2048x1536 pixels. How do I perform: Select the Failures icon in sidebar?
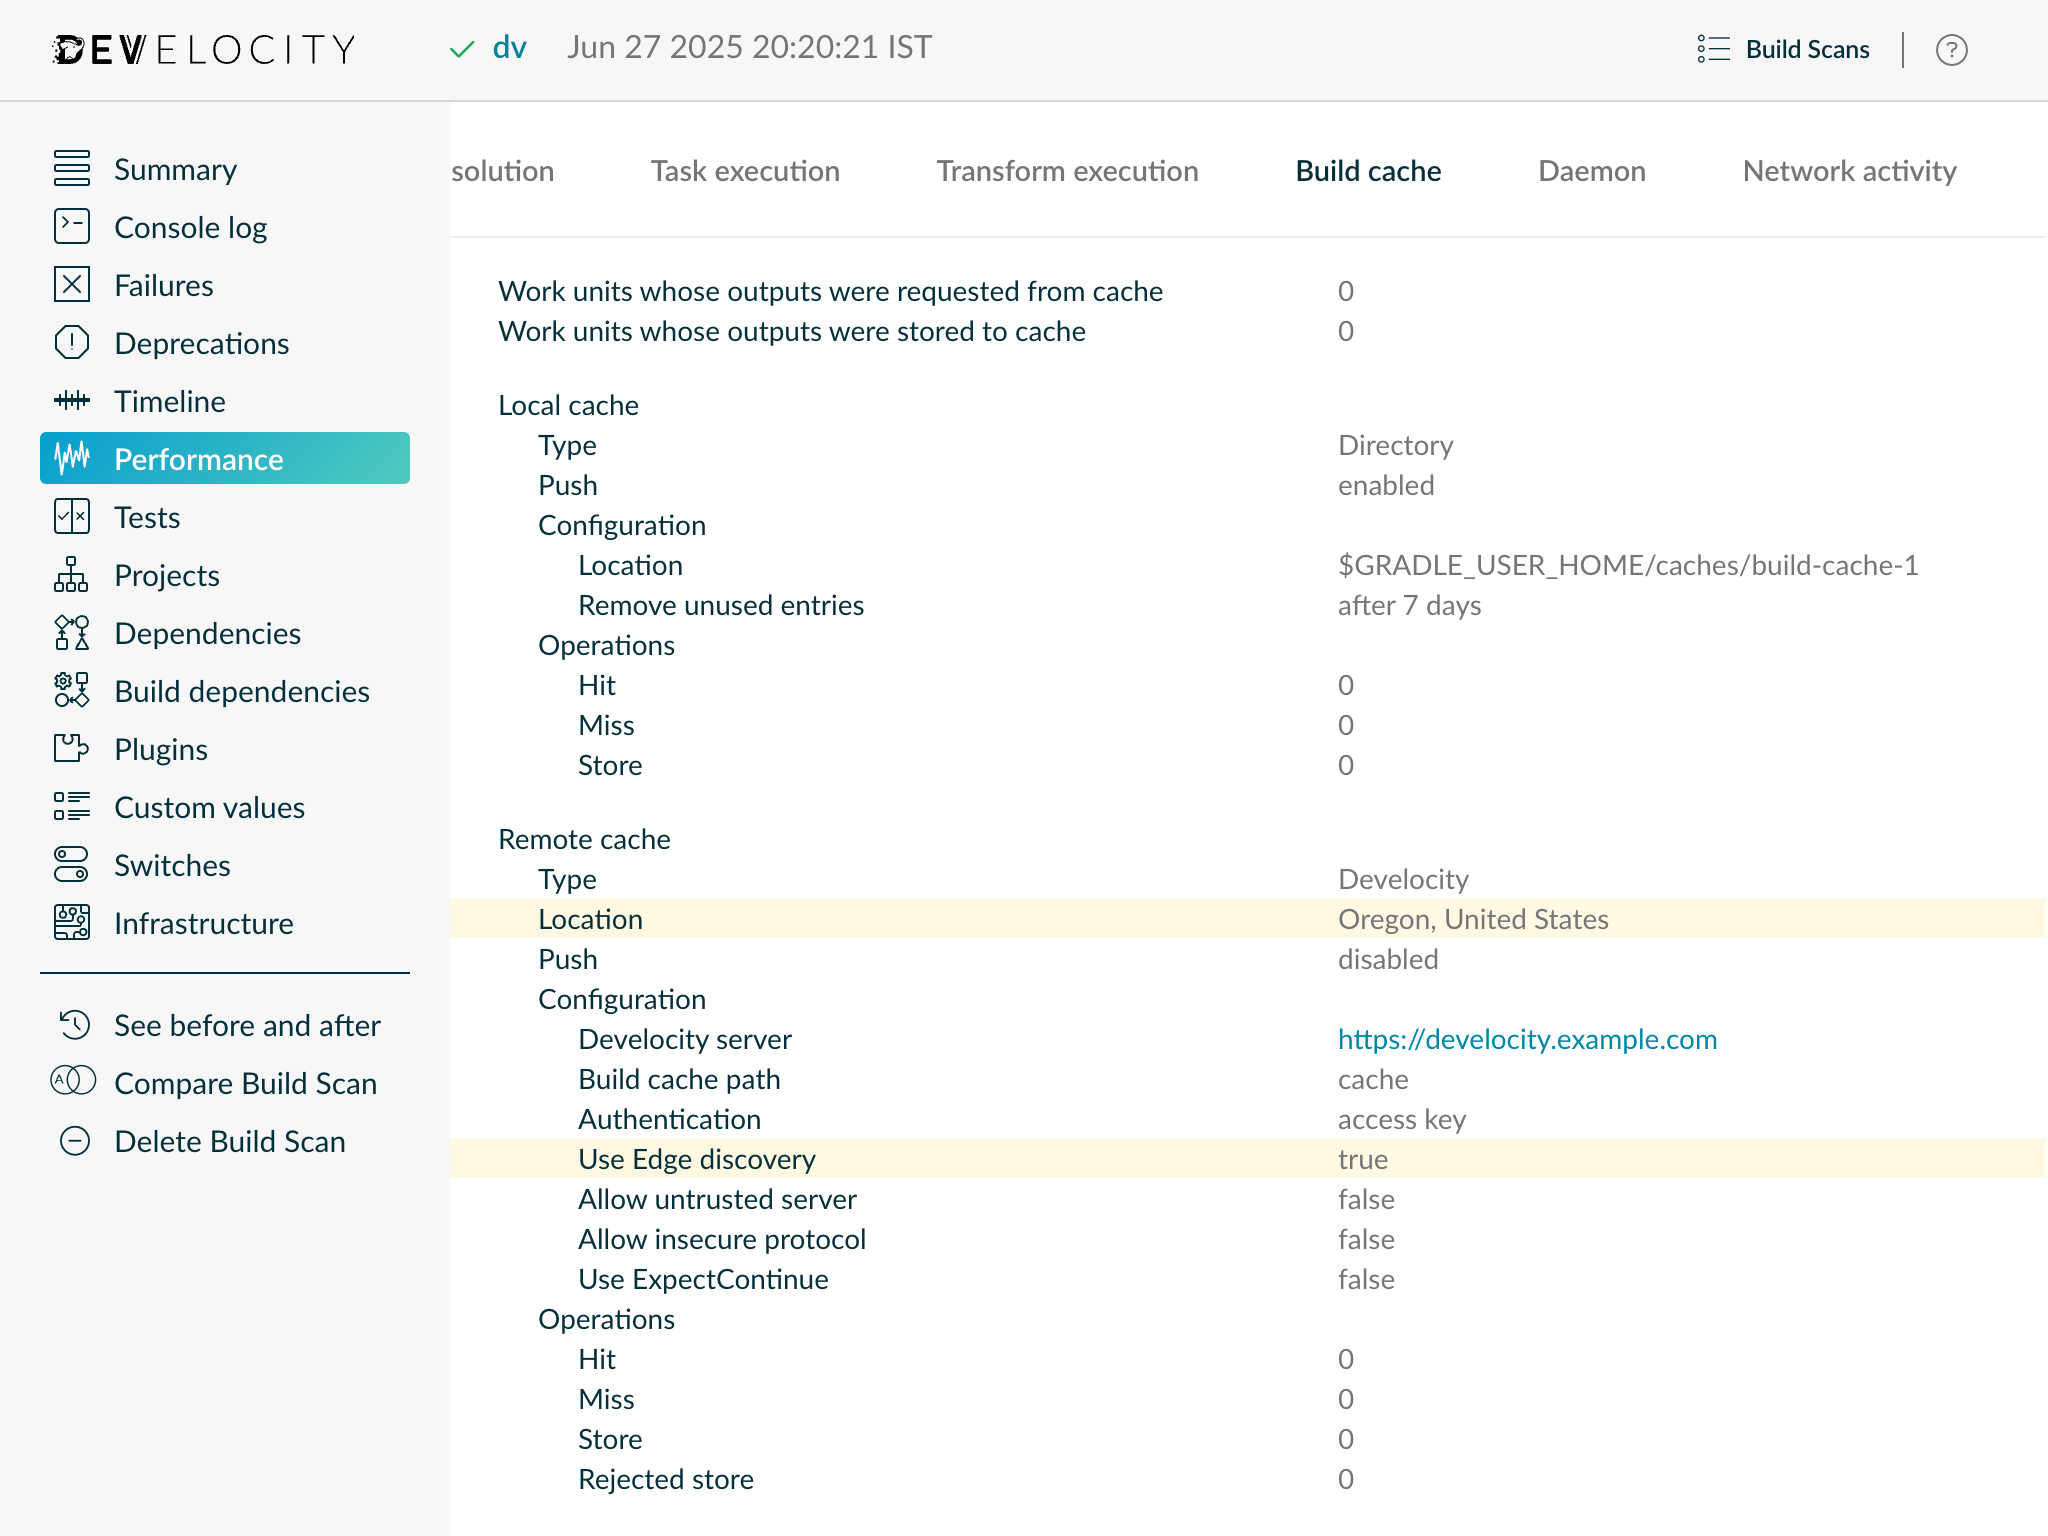pos(71,285)
